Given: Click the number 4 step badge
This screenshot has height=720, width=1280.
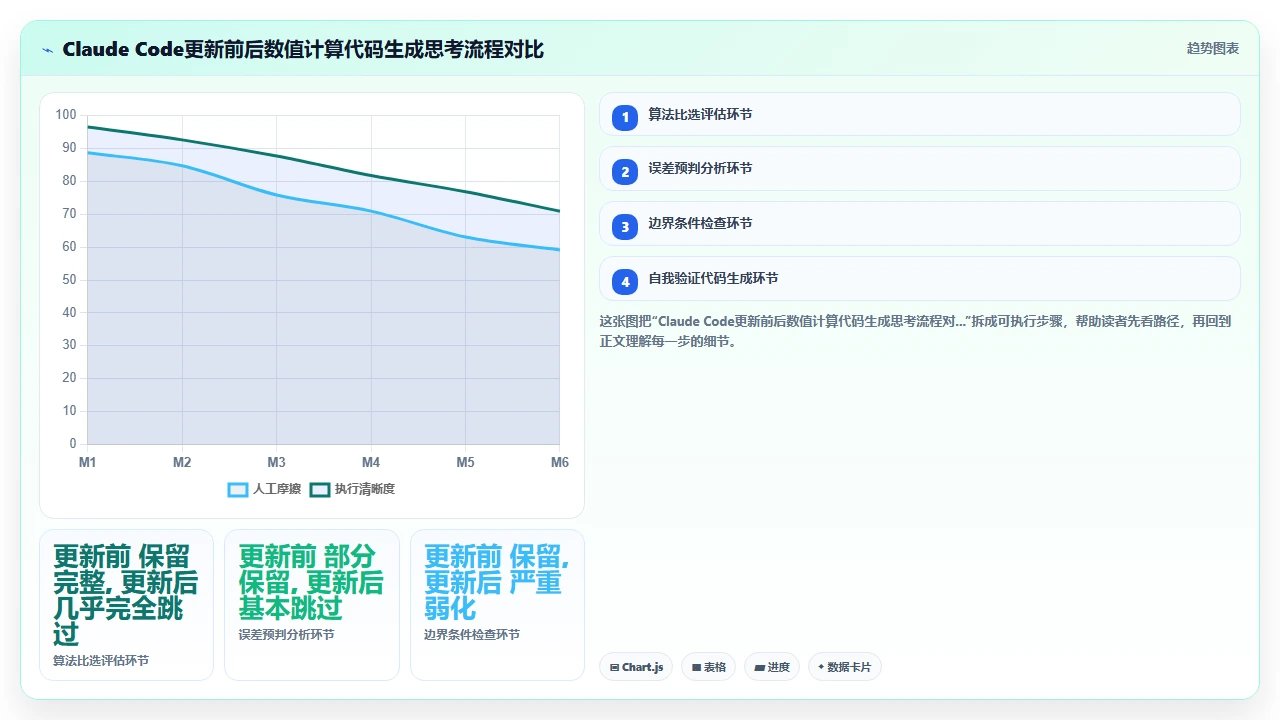Looking at the screenshot, I should tap(625, 282).
